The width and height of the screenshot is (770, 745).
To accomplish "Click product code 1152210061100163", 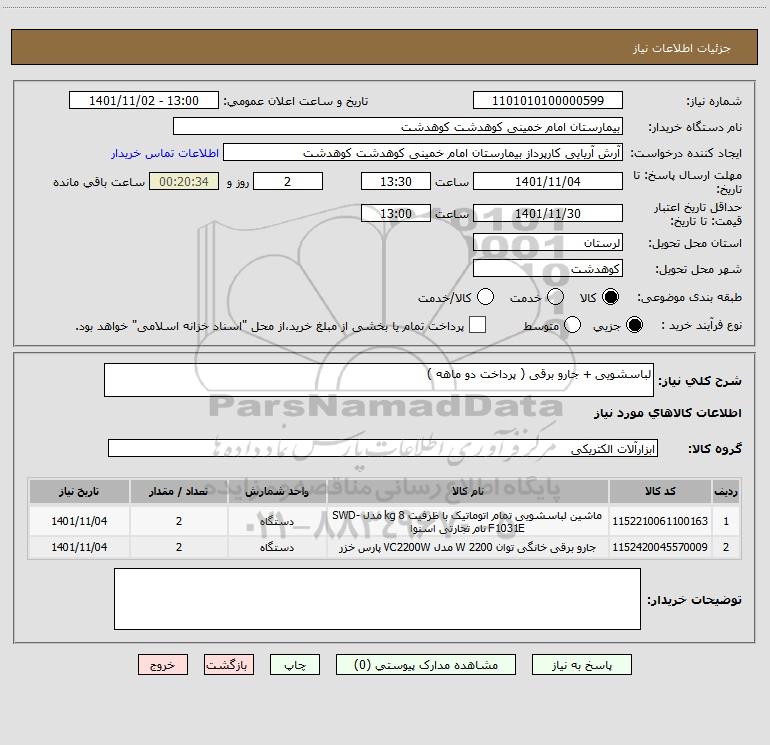I will tap(660, 521).
